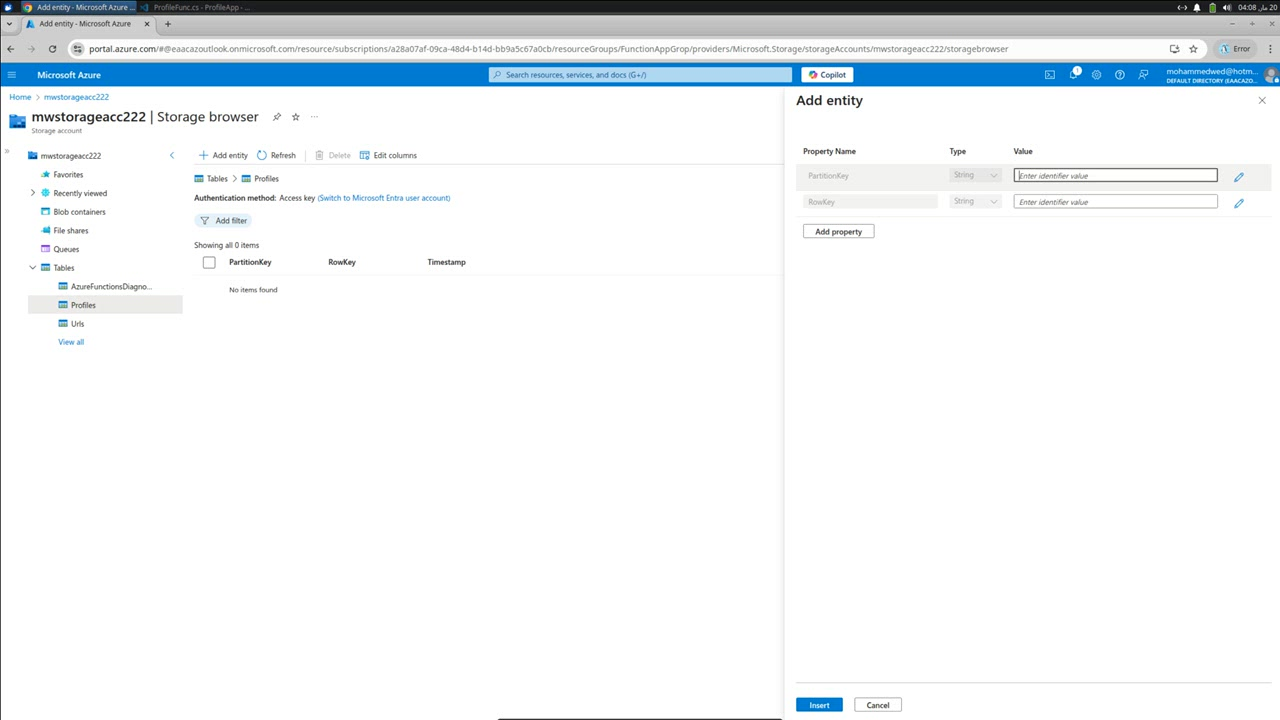Reload the page in the browser
This screenshot has width=1280, height=720.
(53, 48)
